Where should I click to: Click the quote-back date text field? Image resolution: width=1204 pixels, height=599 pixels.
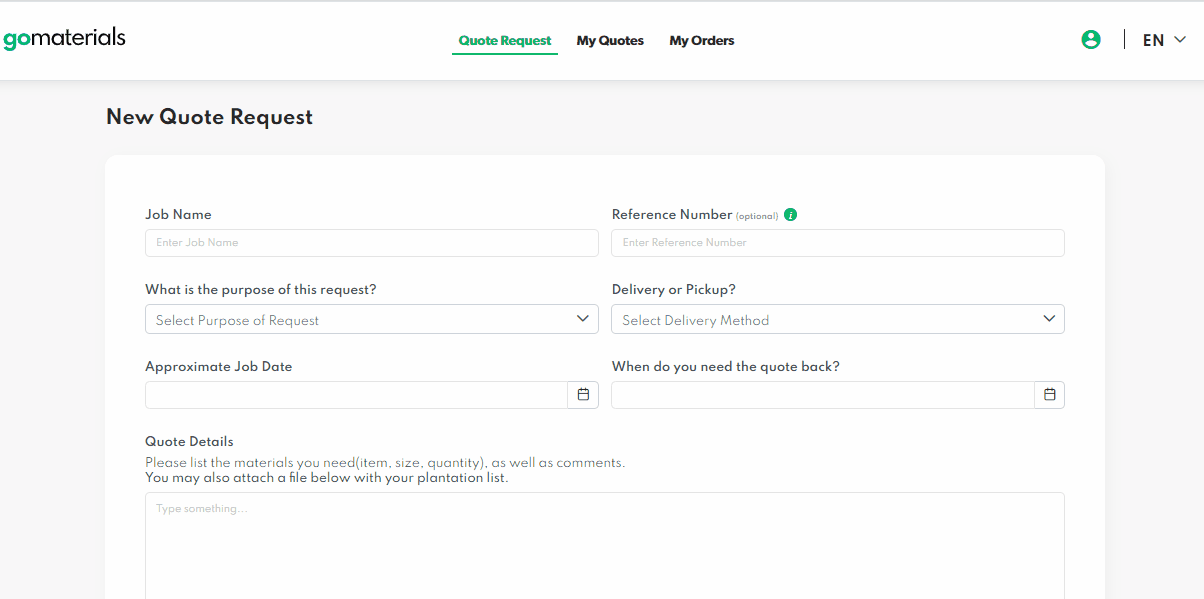pyautogui.click(x=823, y=395)
